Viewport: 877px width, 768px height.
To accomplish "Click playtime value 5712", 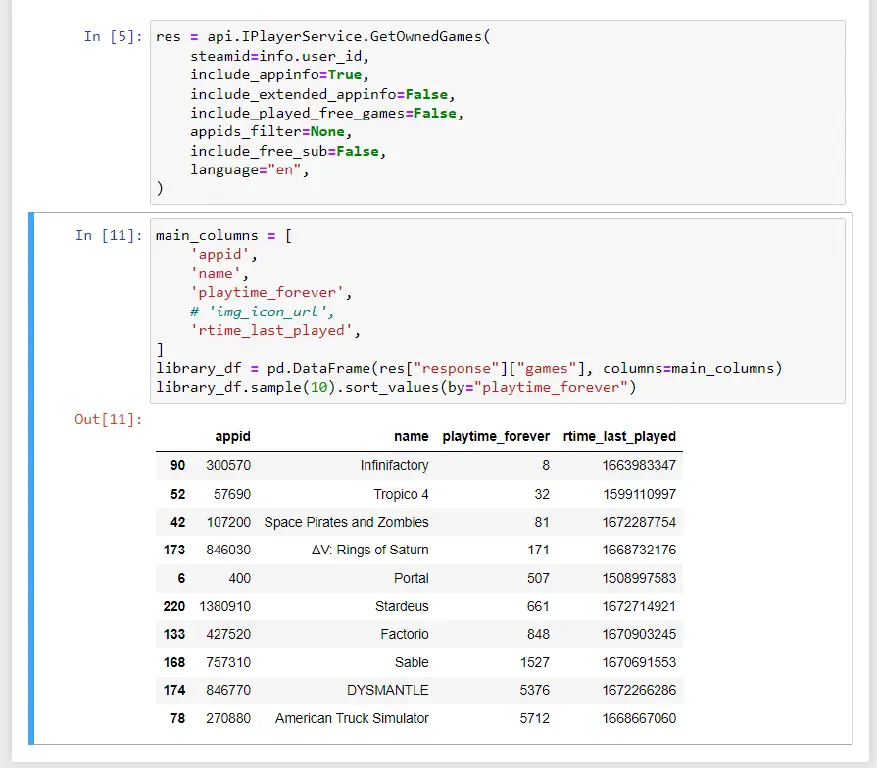I will point(535,718).
